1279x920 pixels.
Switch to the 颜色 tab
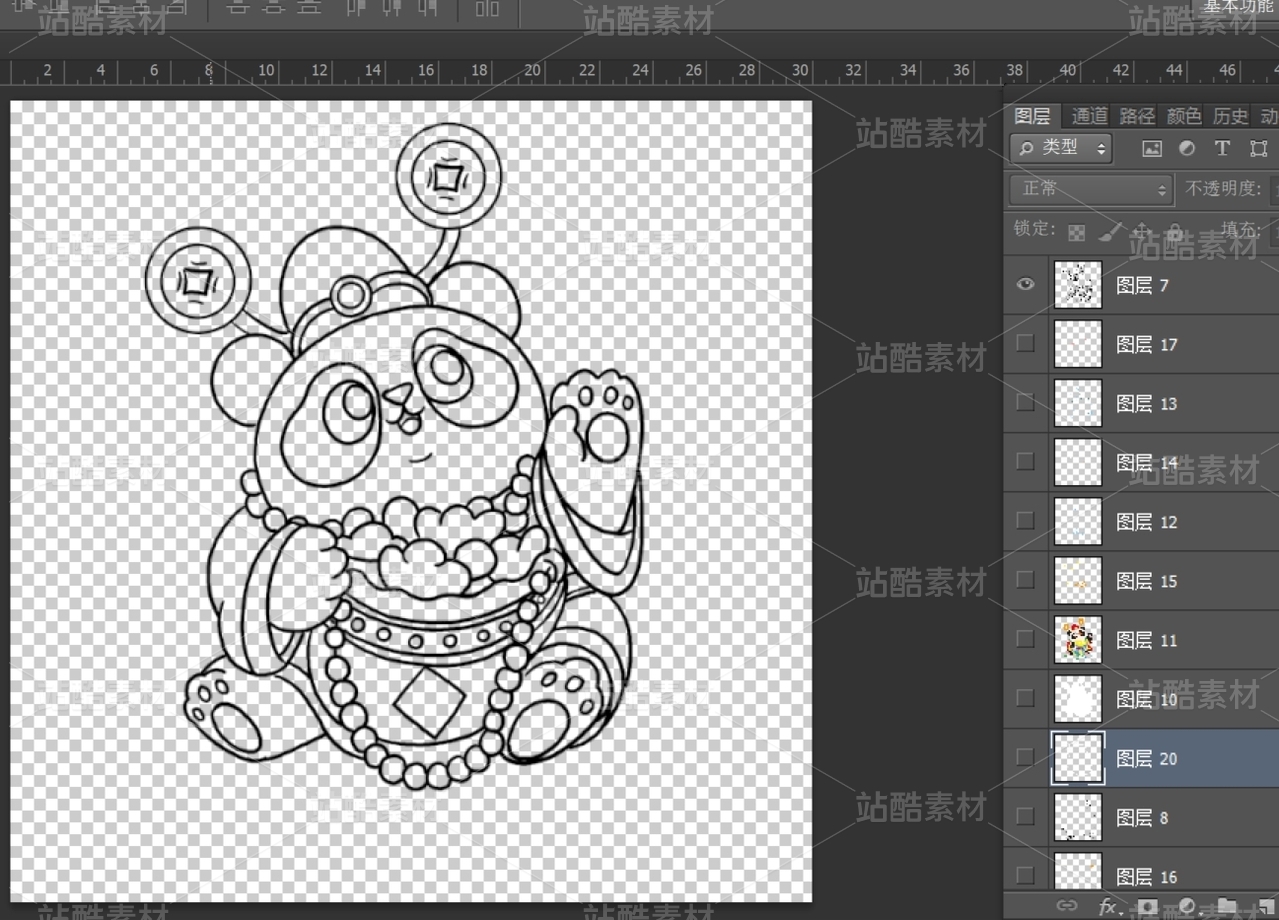(x=1184, y=116)
